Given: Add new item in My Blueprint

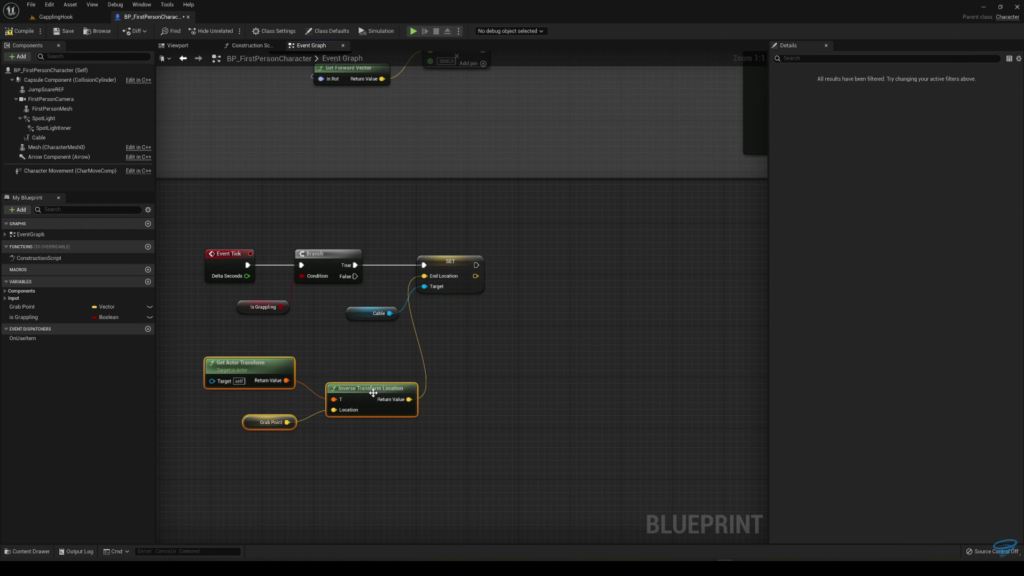Looking at the screenshot, I should point(18,210).
